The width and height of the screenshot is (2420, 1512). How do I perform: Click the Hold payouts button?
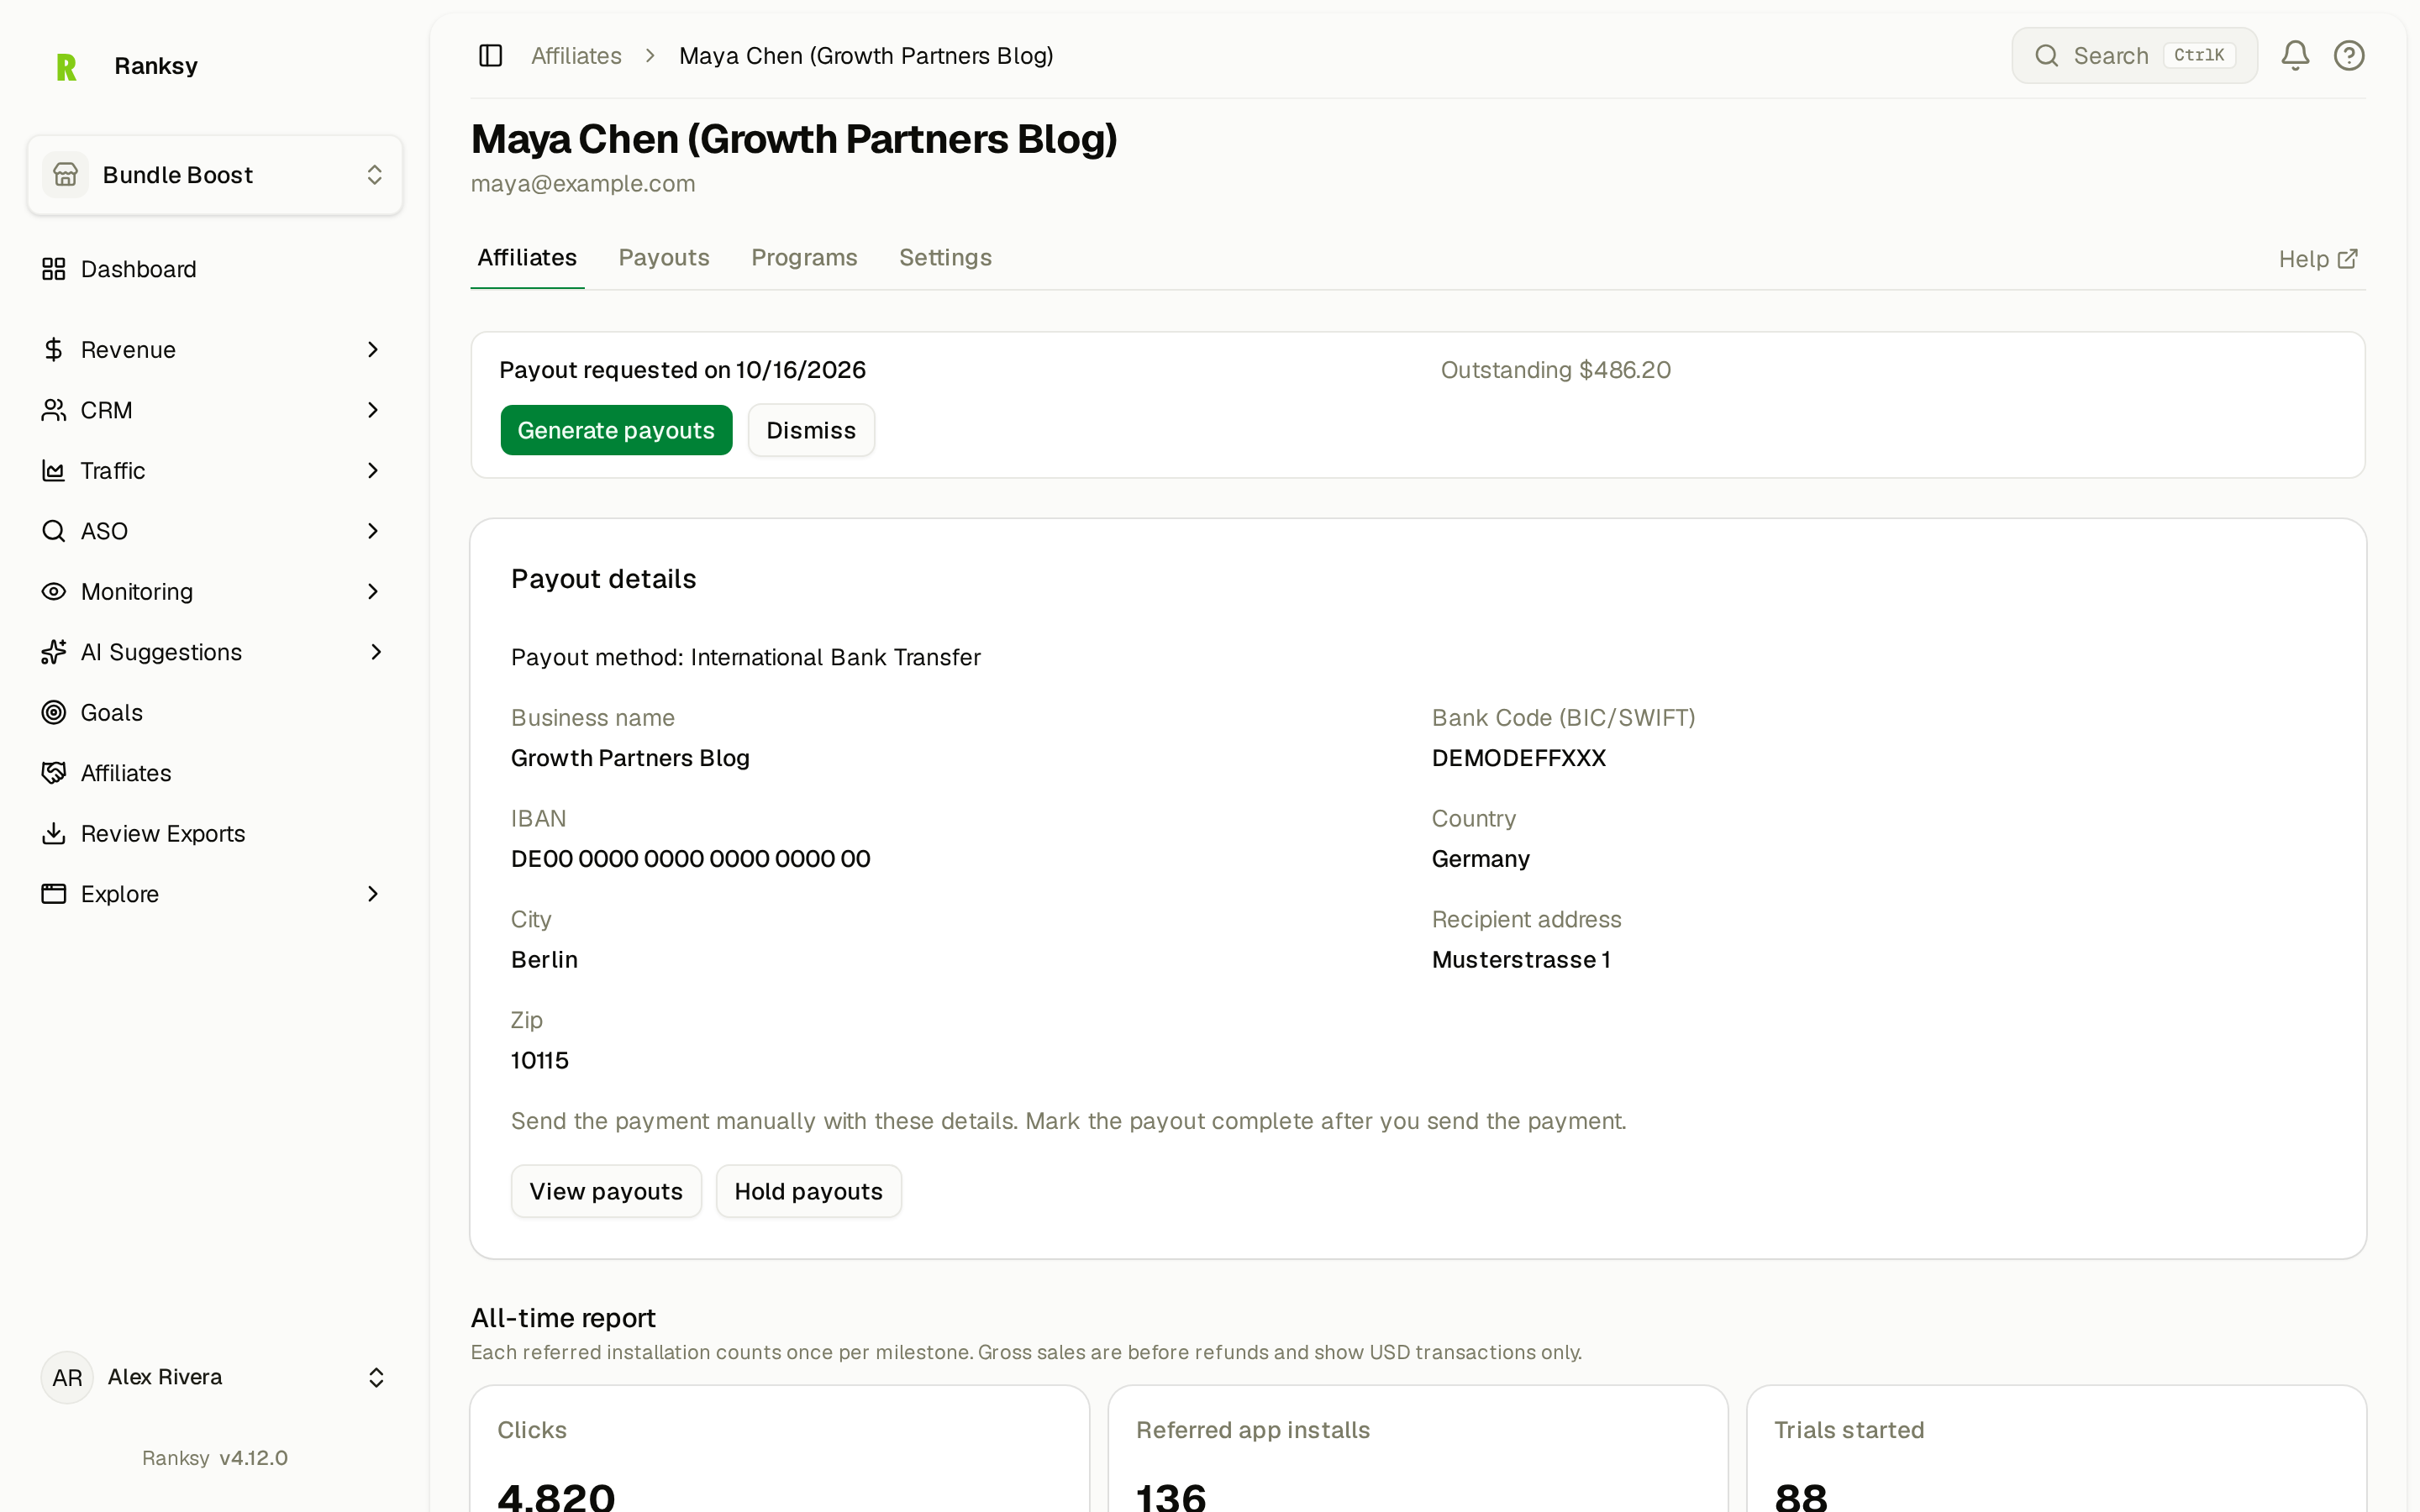point(808,1191)
